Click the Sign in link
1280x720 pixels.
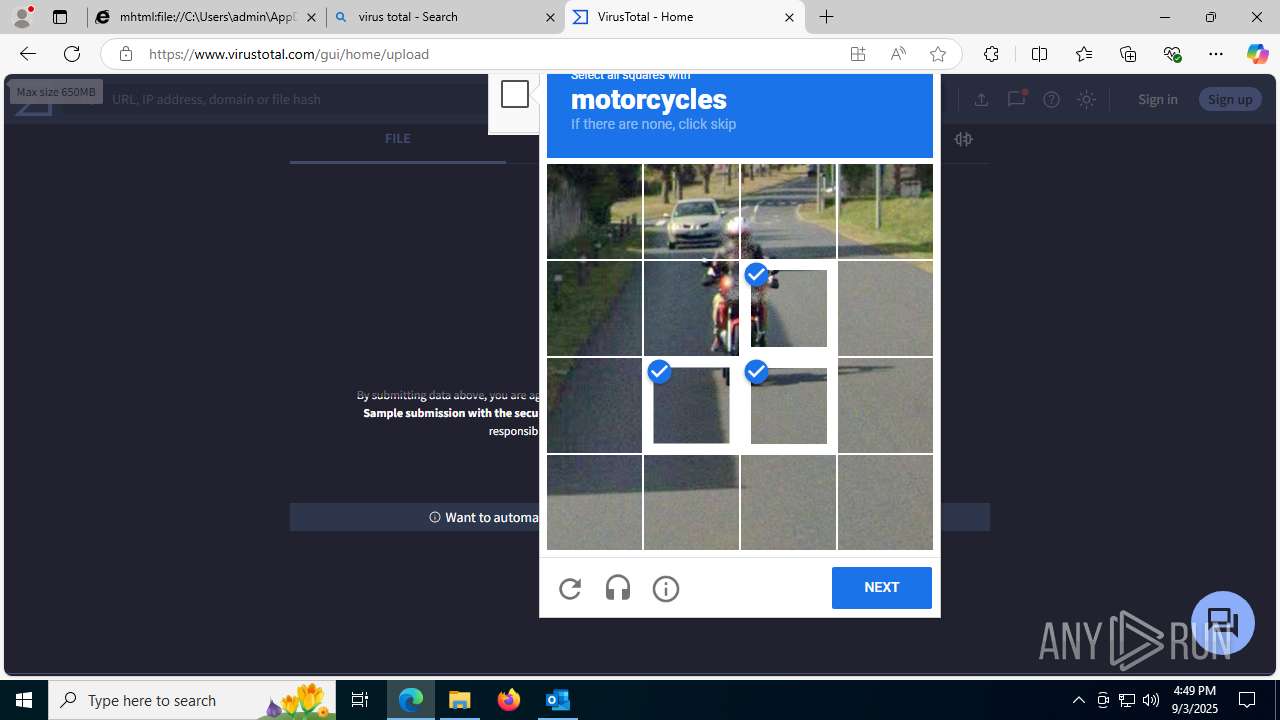pyautogui.click(x=1157, y=99)
